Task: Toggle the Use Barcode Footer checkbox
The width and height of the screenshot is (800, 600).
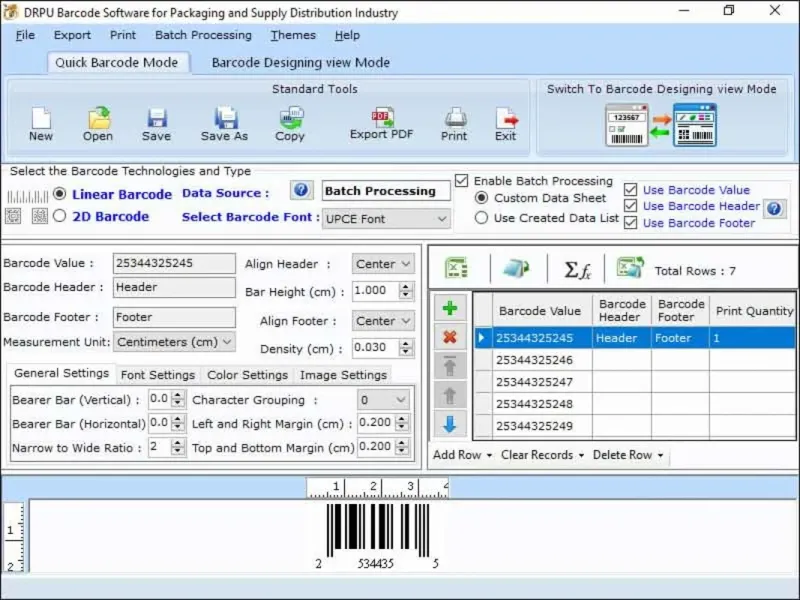Action: (630, 223)
